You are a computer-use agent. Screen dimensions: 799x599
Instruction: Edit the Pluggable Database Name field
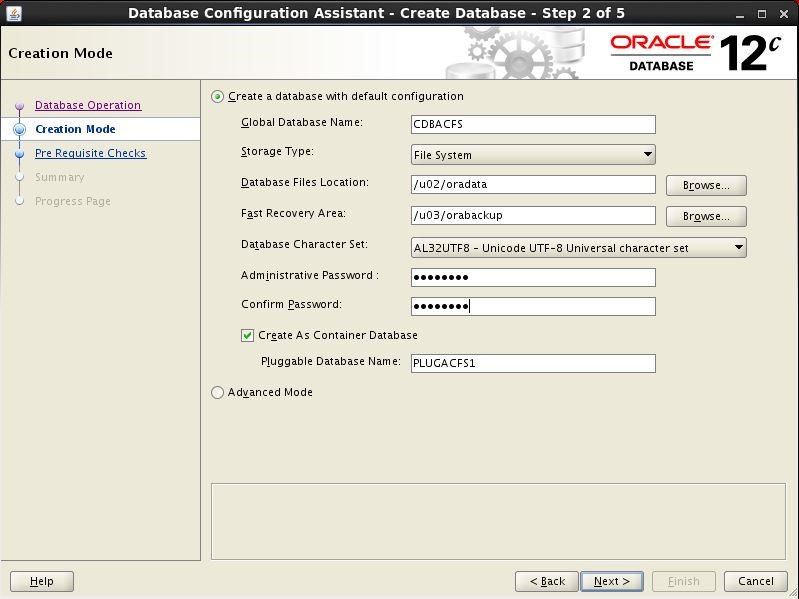click(x=533, y=363)
